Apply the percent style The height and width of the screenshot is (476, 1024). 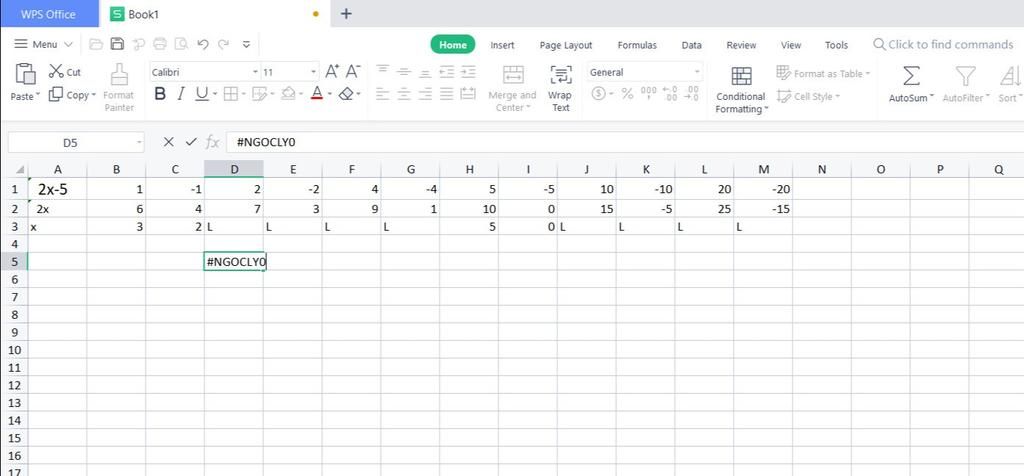coord(627,94)
